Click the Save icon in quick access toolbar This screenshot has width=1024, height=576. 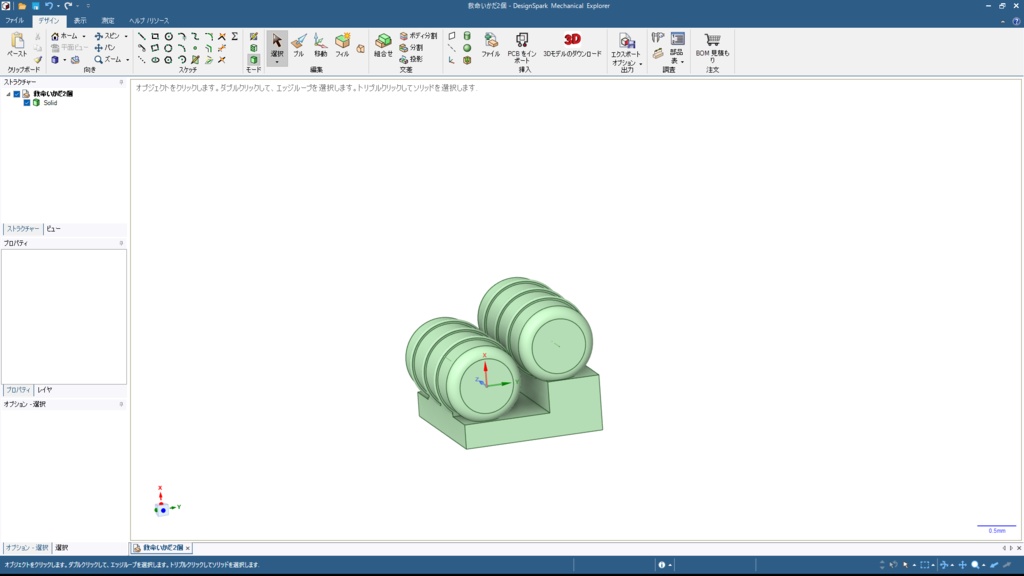click(35, 6)
